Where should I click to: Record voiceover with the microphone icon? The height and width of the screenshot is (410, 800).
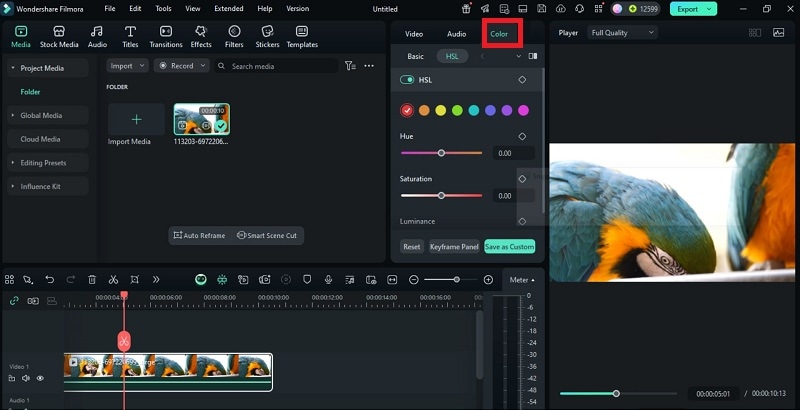(329, 279)
